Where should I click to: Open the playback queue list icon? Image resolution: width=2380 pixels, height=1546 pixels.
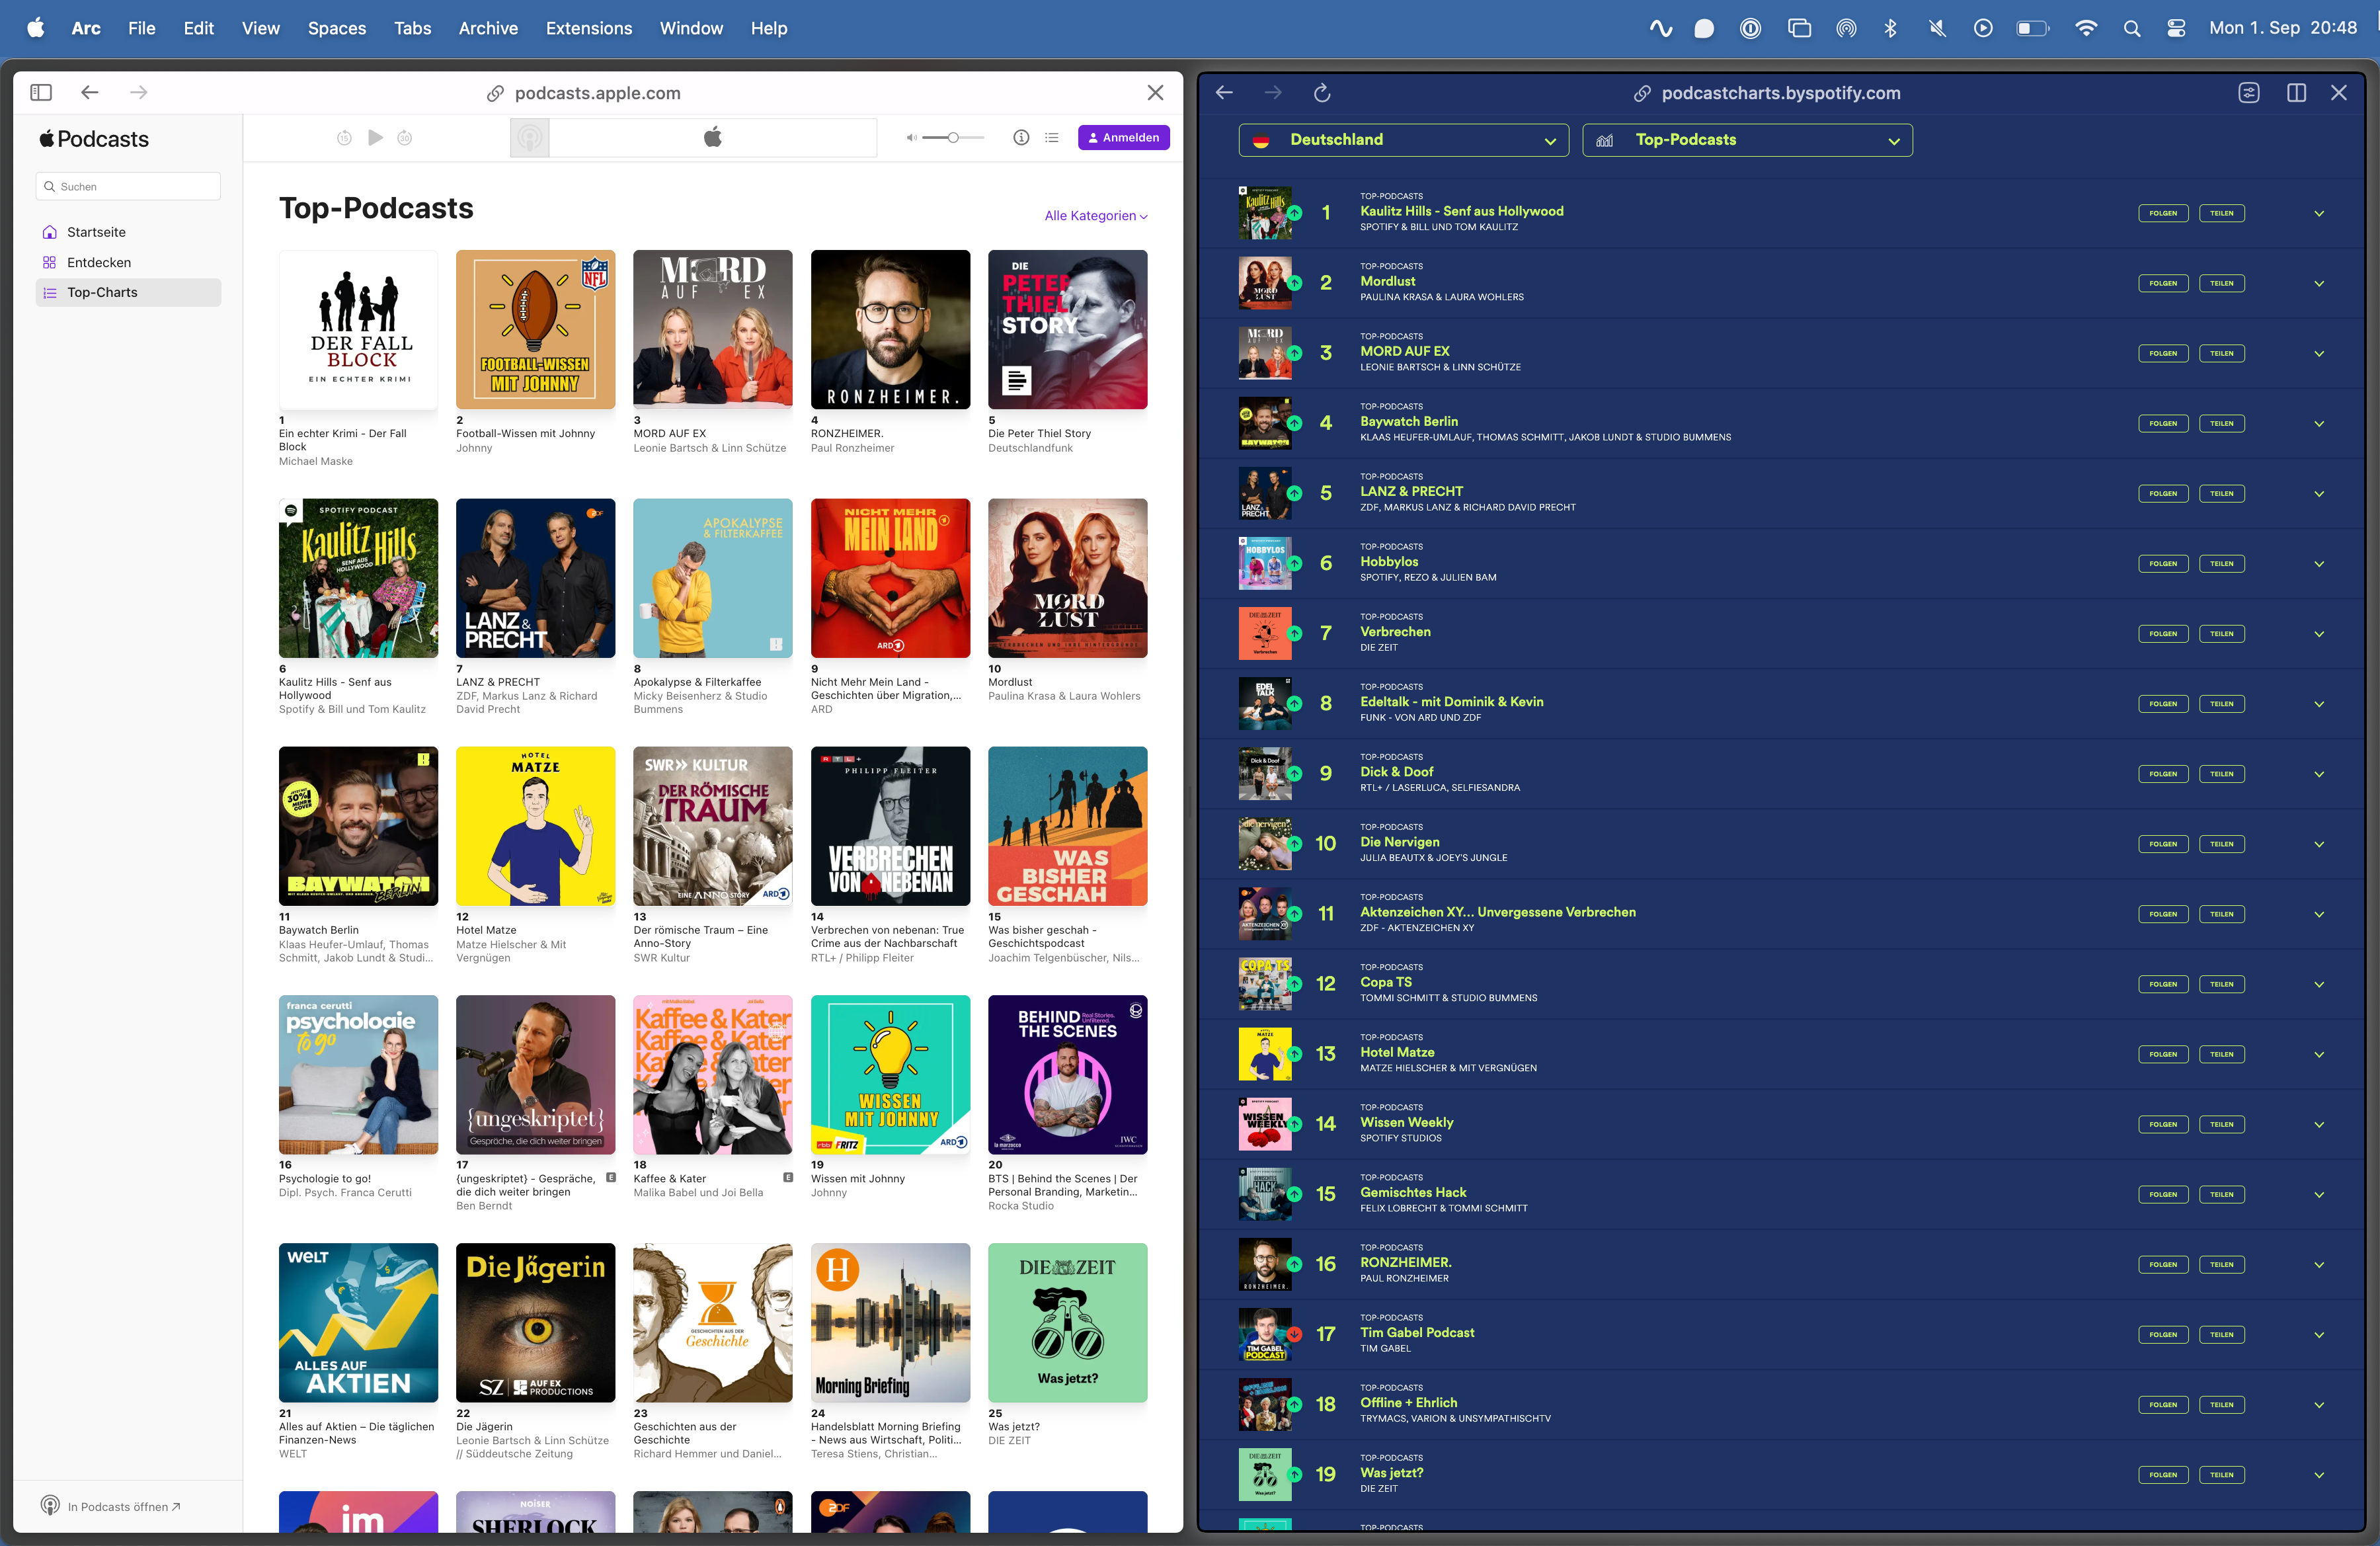coord(1052,138)
